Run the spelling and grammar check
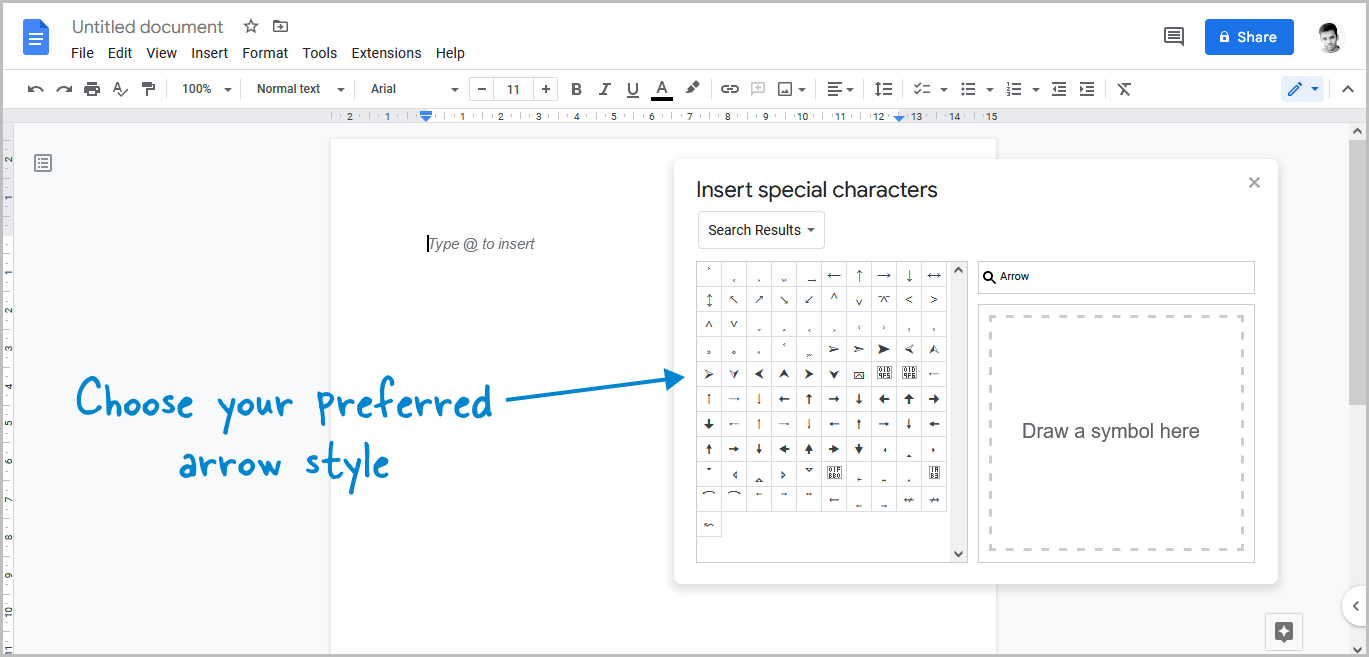The image size is (1369, 657). click(120, 88)
